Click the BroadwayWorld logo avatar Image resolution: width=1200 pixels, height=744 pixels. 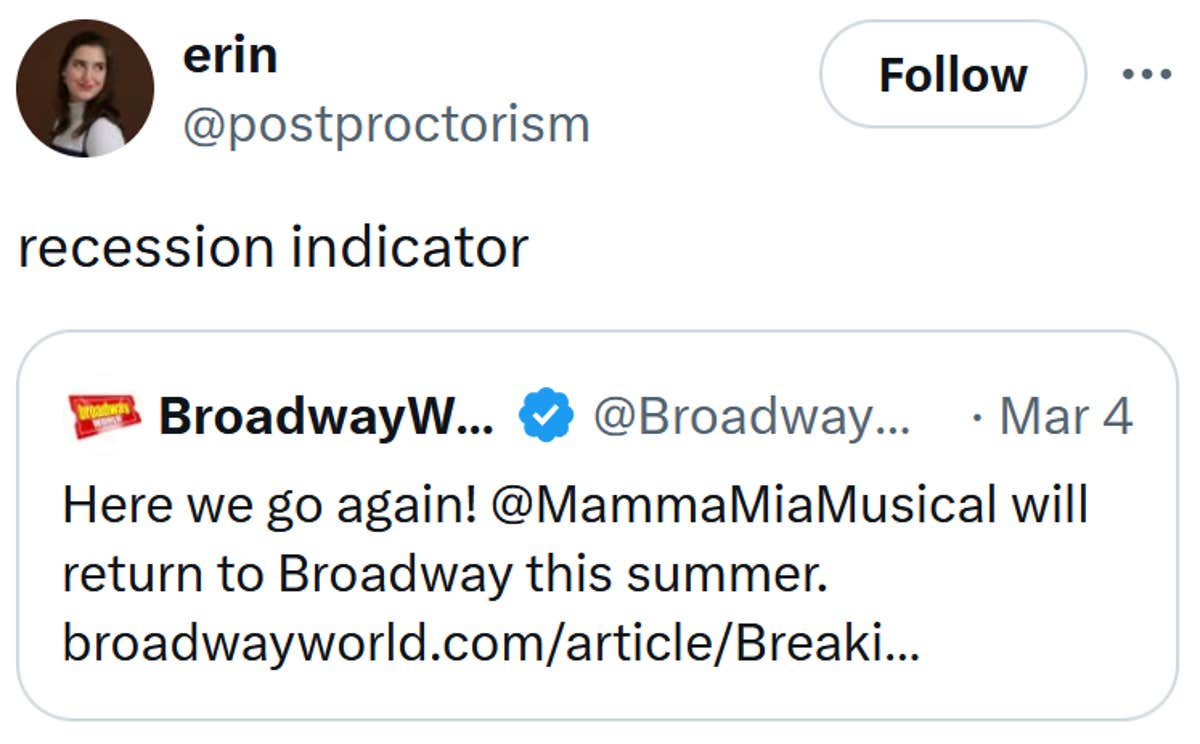104,416
